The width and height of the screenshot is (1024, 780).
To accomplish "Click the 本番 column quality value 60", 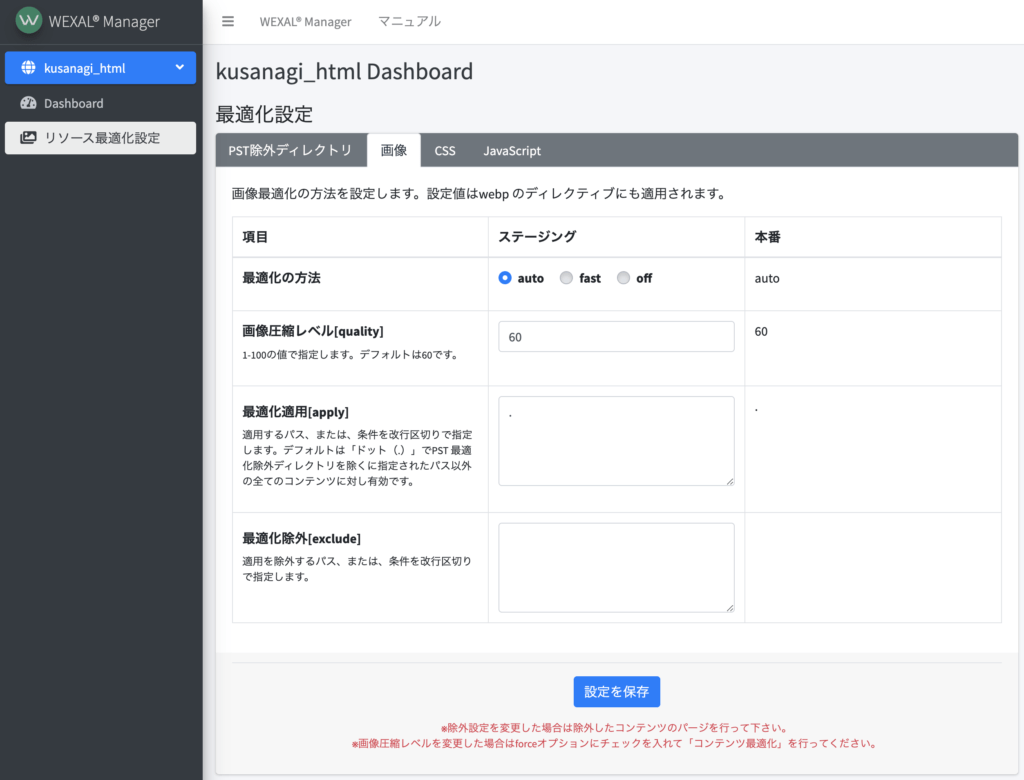I will pos(761,331).
